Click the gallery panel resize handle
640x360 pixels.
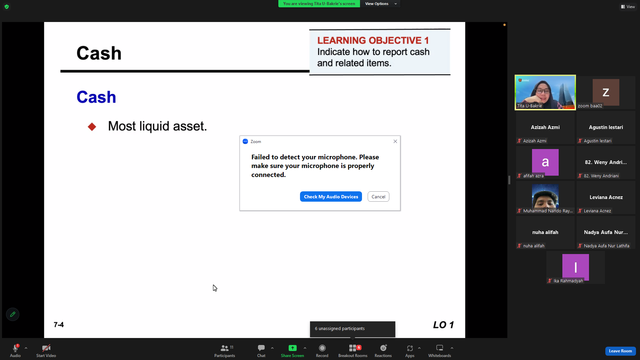pyautogui.click(x=509, y=180)
